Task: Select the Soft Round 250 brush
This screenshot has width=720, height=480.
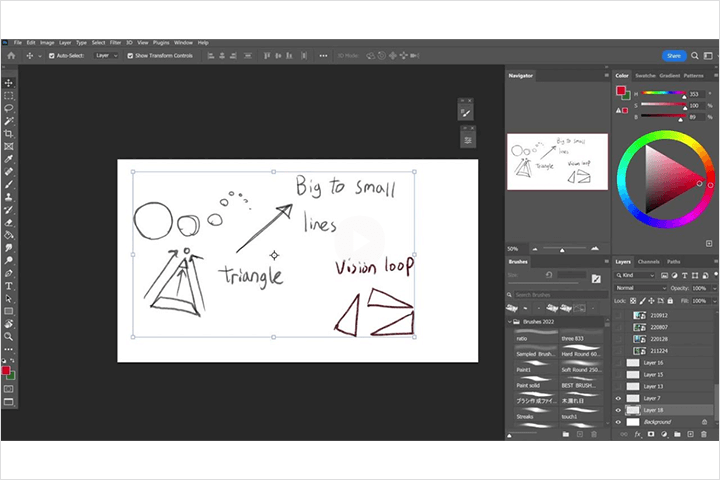Action: tap(581, 367)
